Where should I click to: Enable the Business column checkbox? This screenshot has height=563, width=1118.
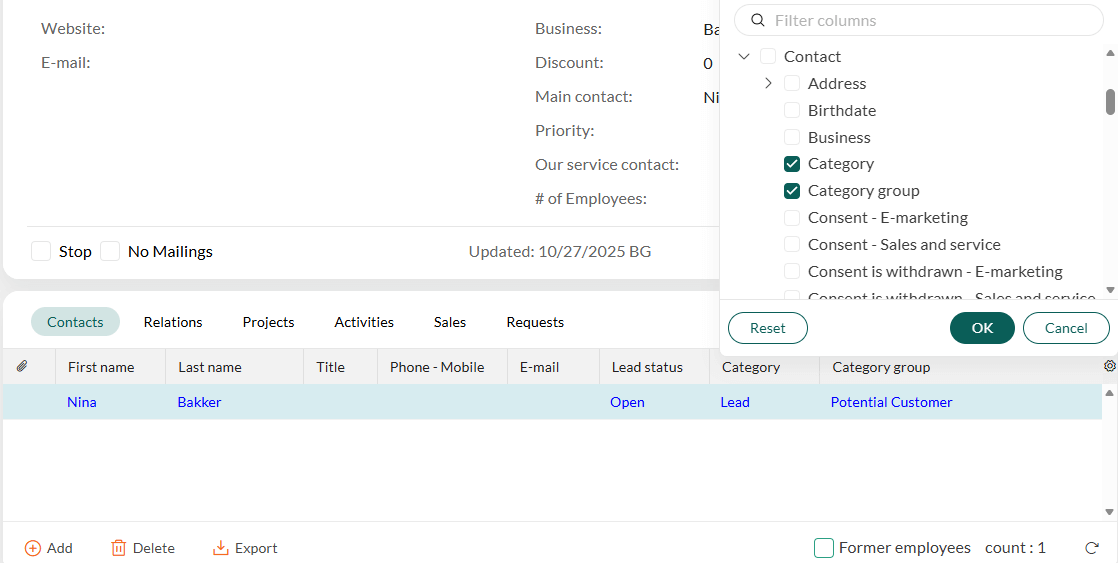point(791,137)
